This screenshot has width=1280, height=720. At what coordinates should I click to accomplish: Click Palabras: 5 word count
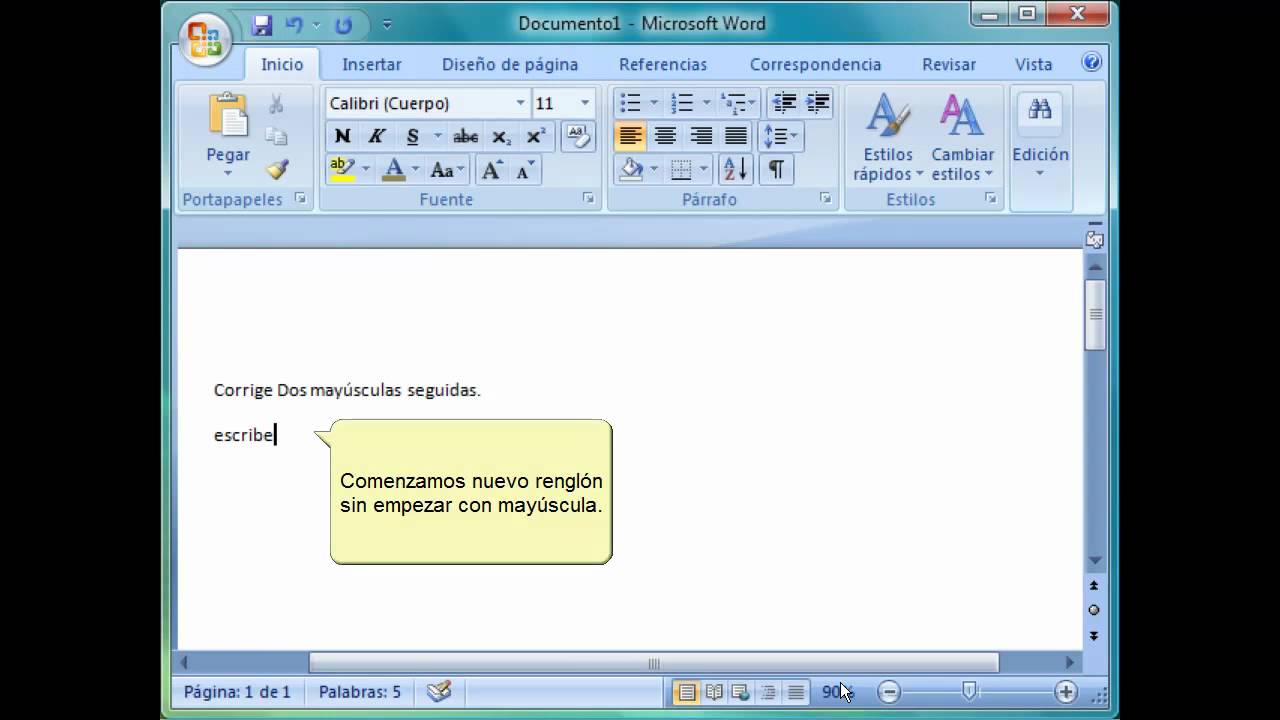tap(360, 691)
